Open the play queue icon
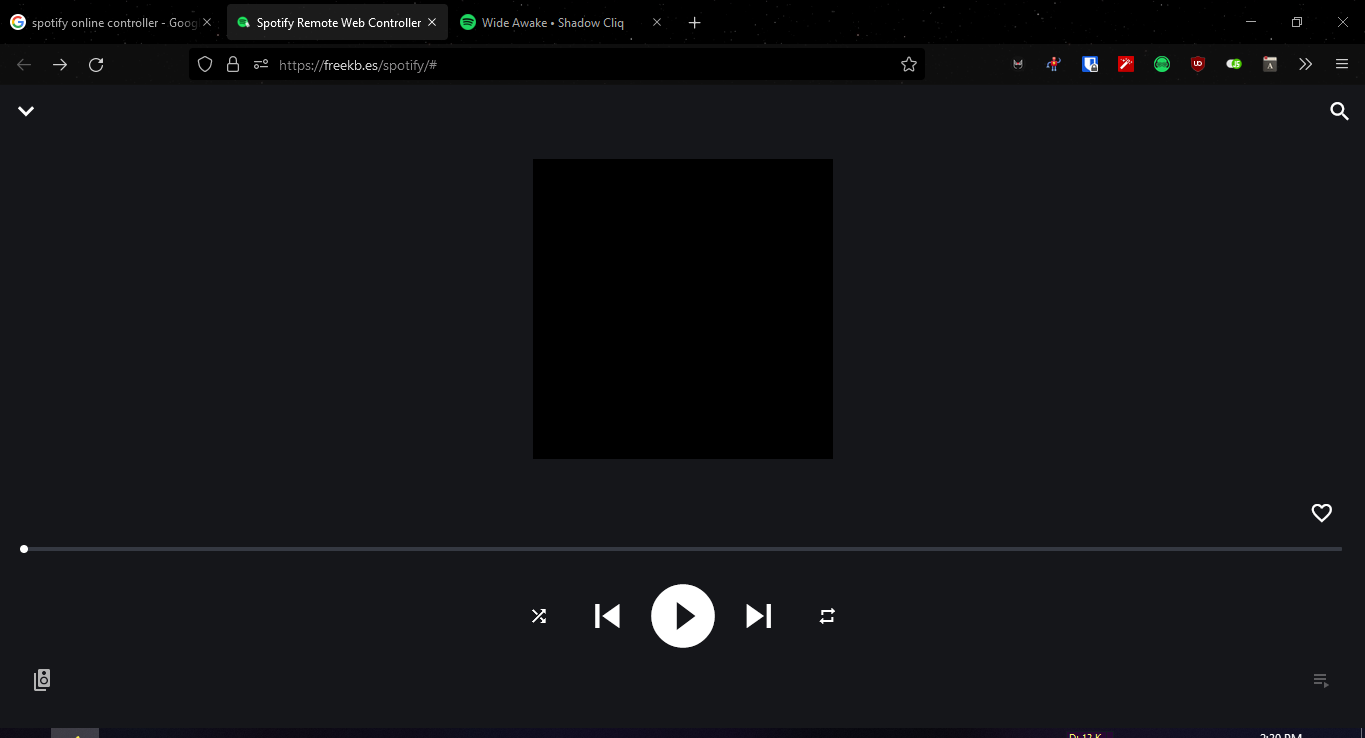 point(1321,681)
